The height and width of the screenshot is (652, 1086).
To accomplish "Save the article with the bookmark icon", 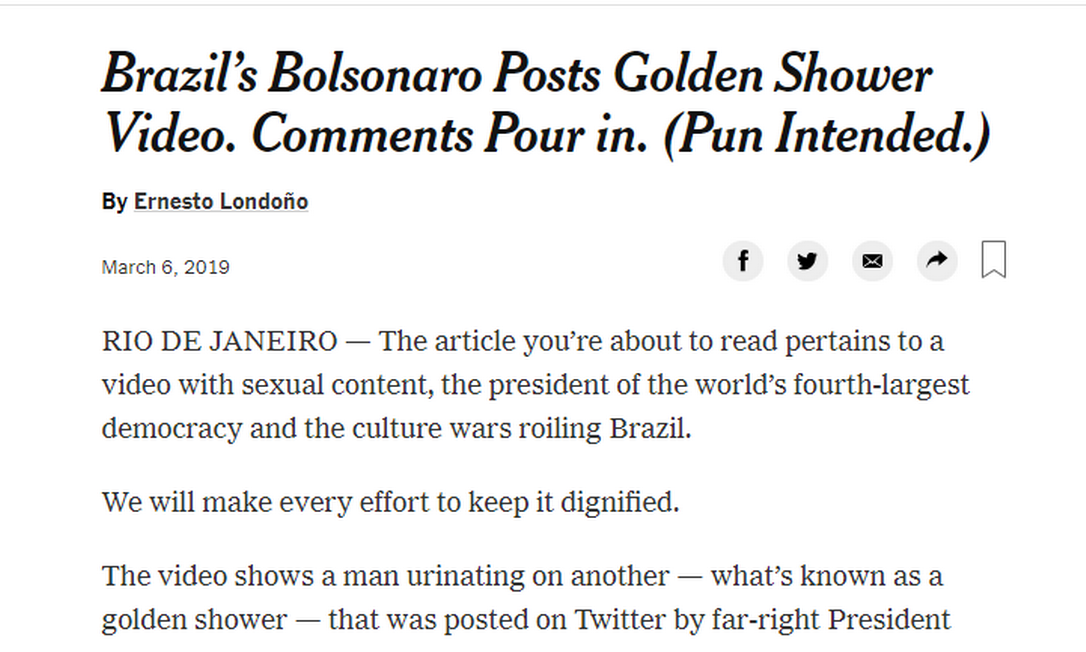I will pyautogui.click(x=993, y=260).
